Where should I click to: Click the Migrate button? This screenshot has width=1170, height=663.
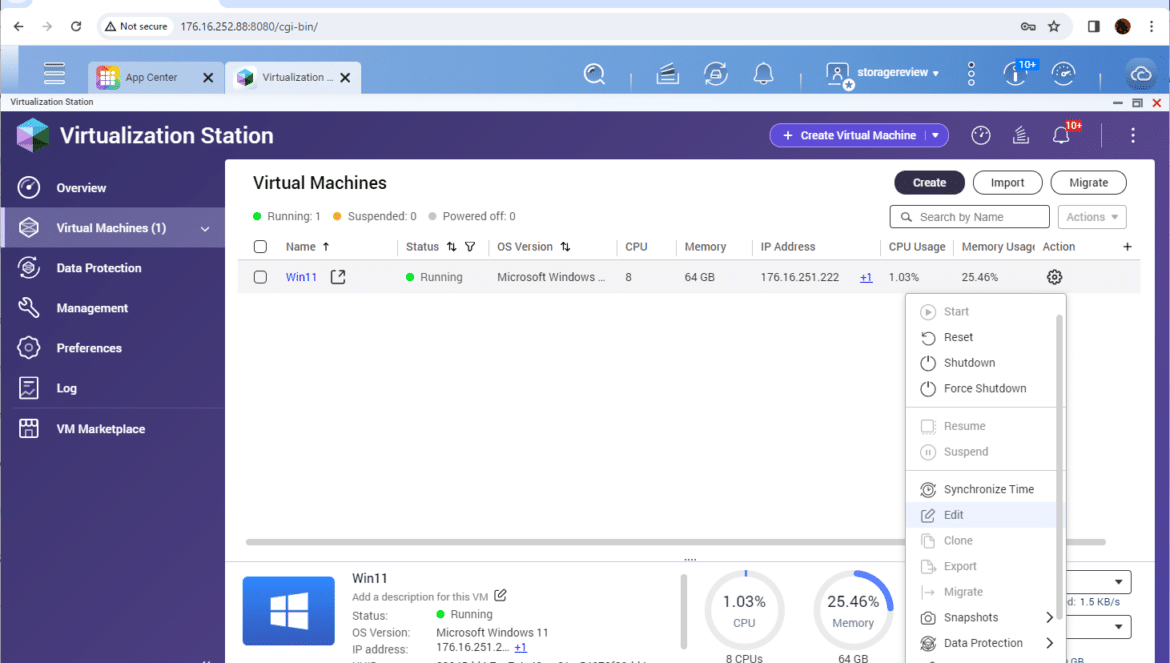[x=1088, y=183]
